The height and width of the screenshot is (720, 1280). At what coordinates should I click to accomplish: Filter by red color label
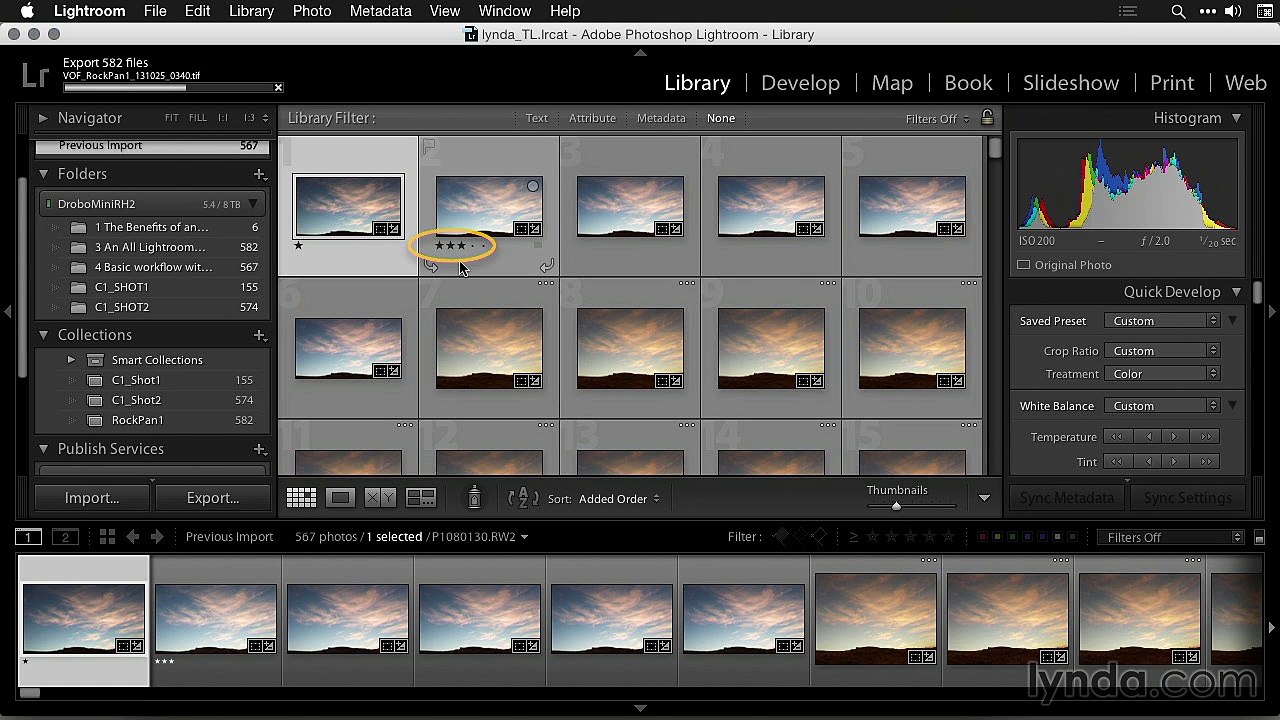(x=983, y=537)
